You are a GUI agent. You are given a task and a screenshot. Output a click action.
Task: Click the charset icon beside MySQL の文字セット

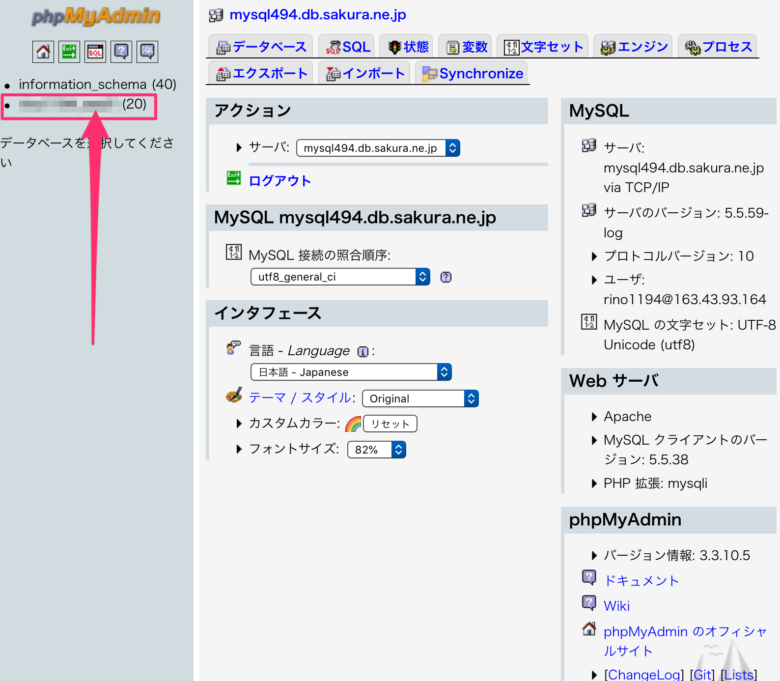click(589, 322)
